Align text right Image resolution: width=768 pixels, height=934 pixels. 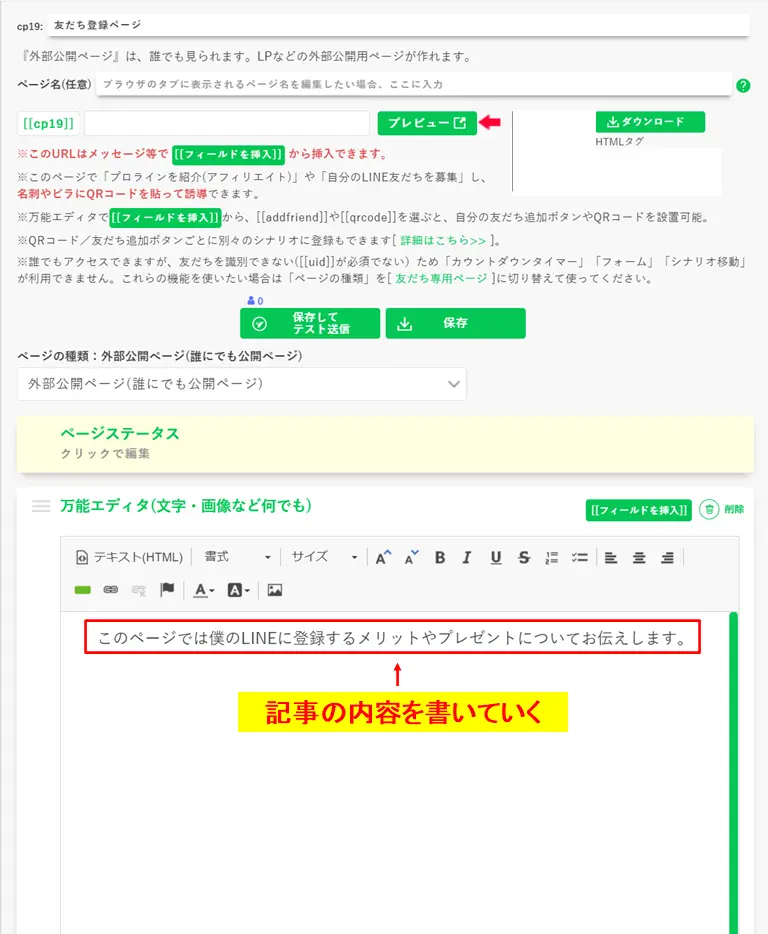(x=667, y=558)
